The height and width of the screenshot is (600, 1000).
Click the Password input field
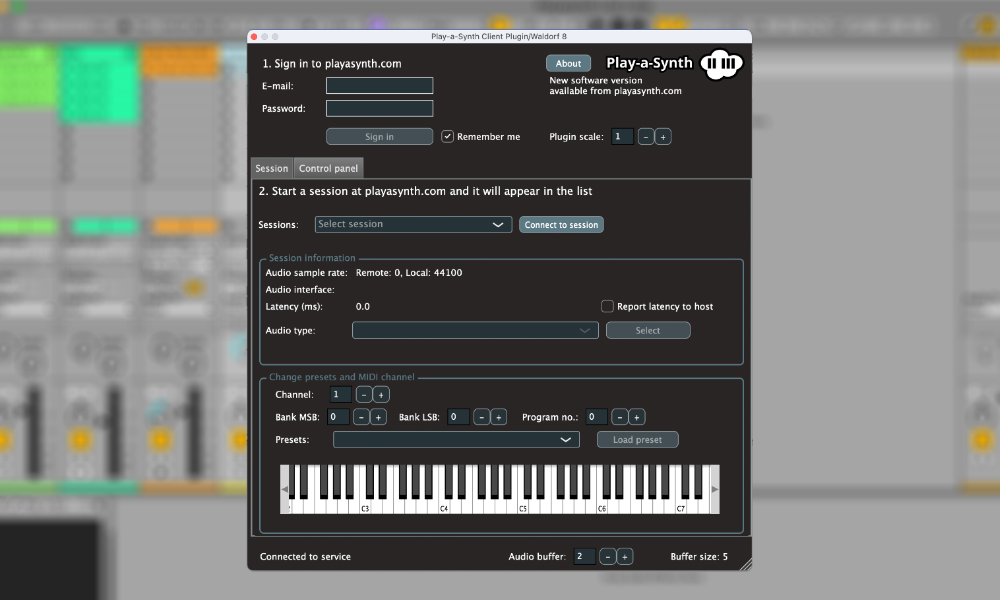pyautogui.click(x=379, y=108)
